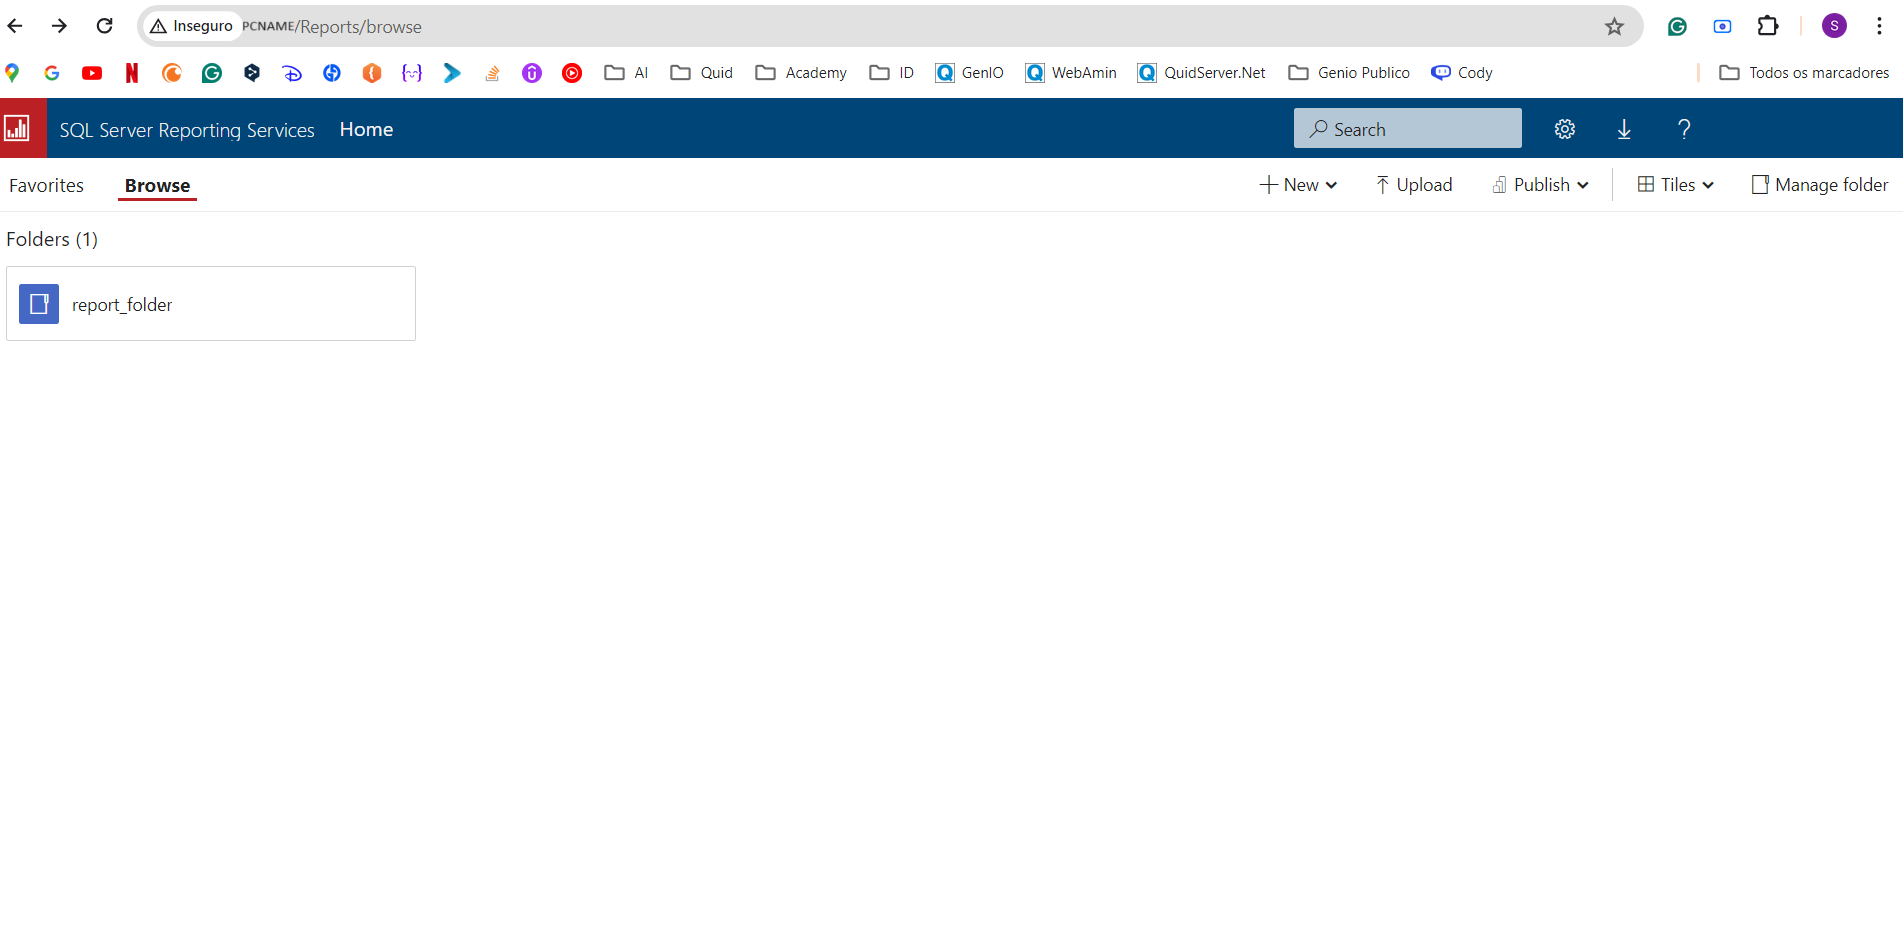Click the Home breadcrumb
This screenshot has height=949, width=1903.
click(x=366, y=129)
